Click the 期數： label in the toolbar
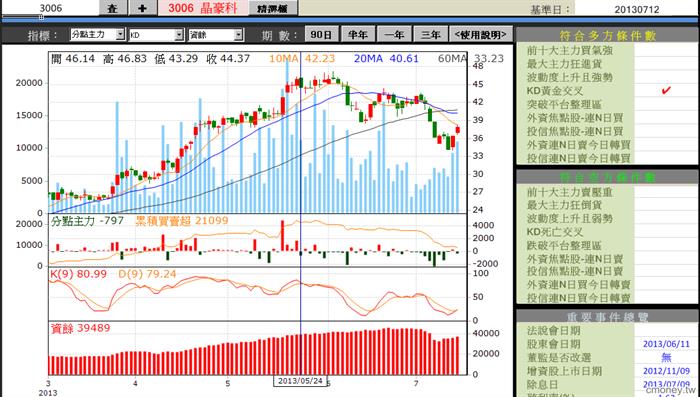 (279, 35)
